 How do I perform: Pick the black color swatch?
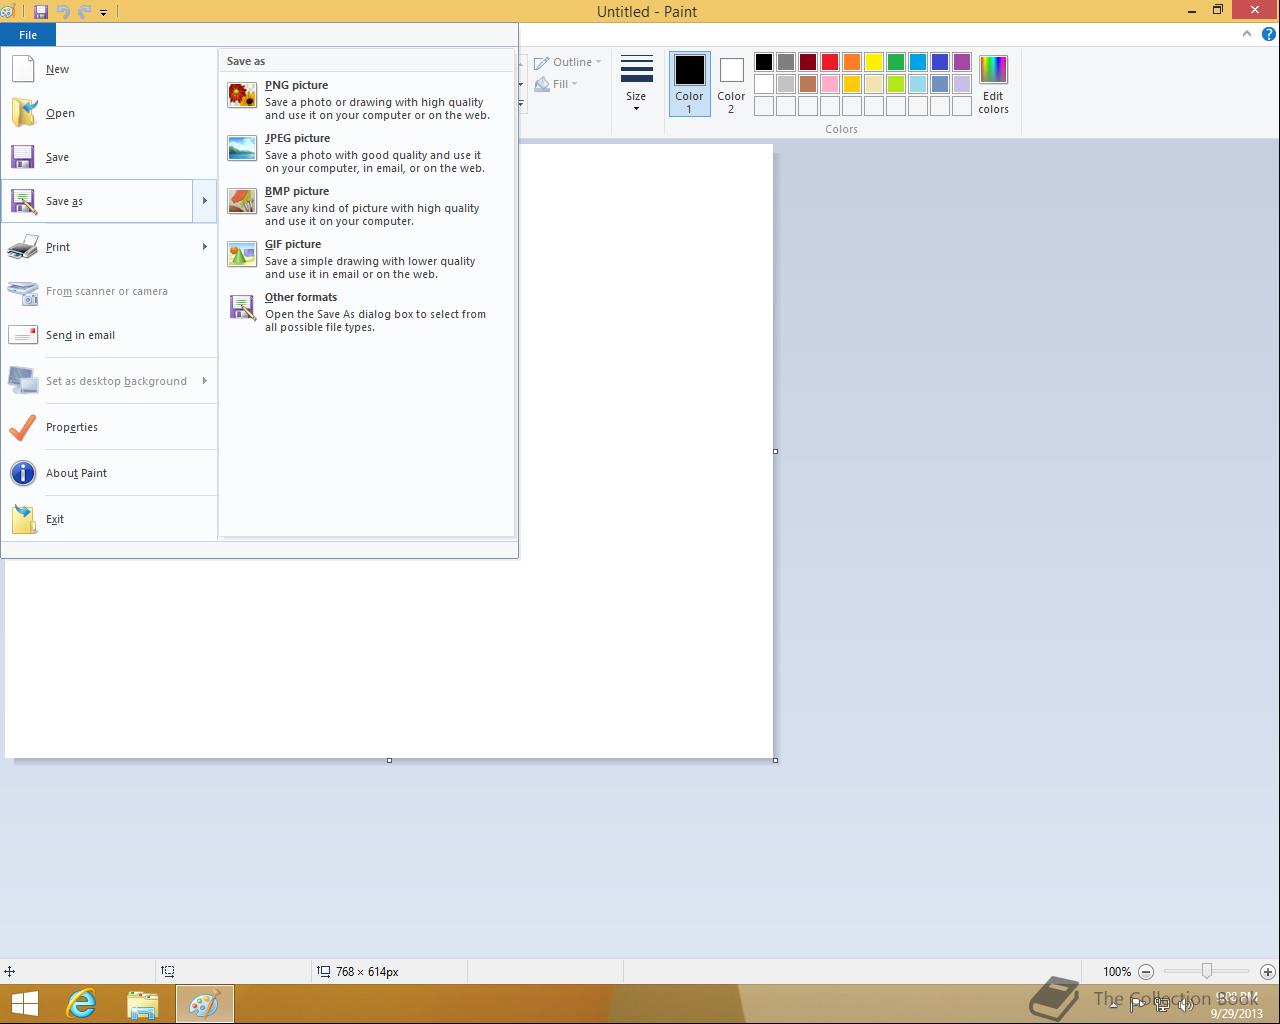pos(764,62)
